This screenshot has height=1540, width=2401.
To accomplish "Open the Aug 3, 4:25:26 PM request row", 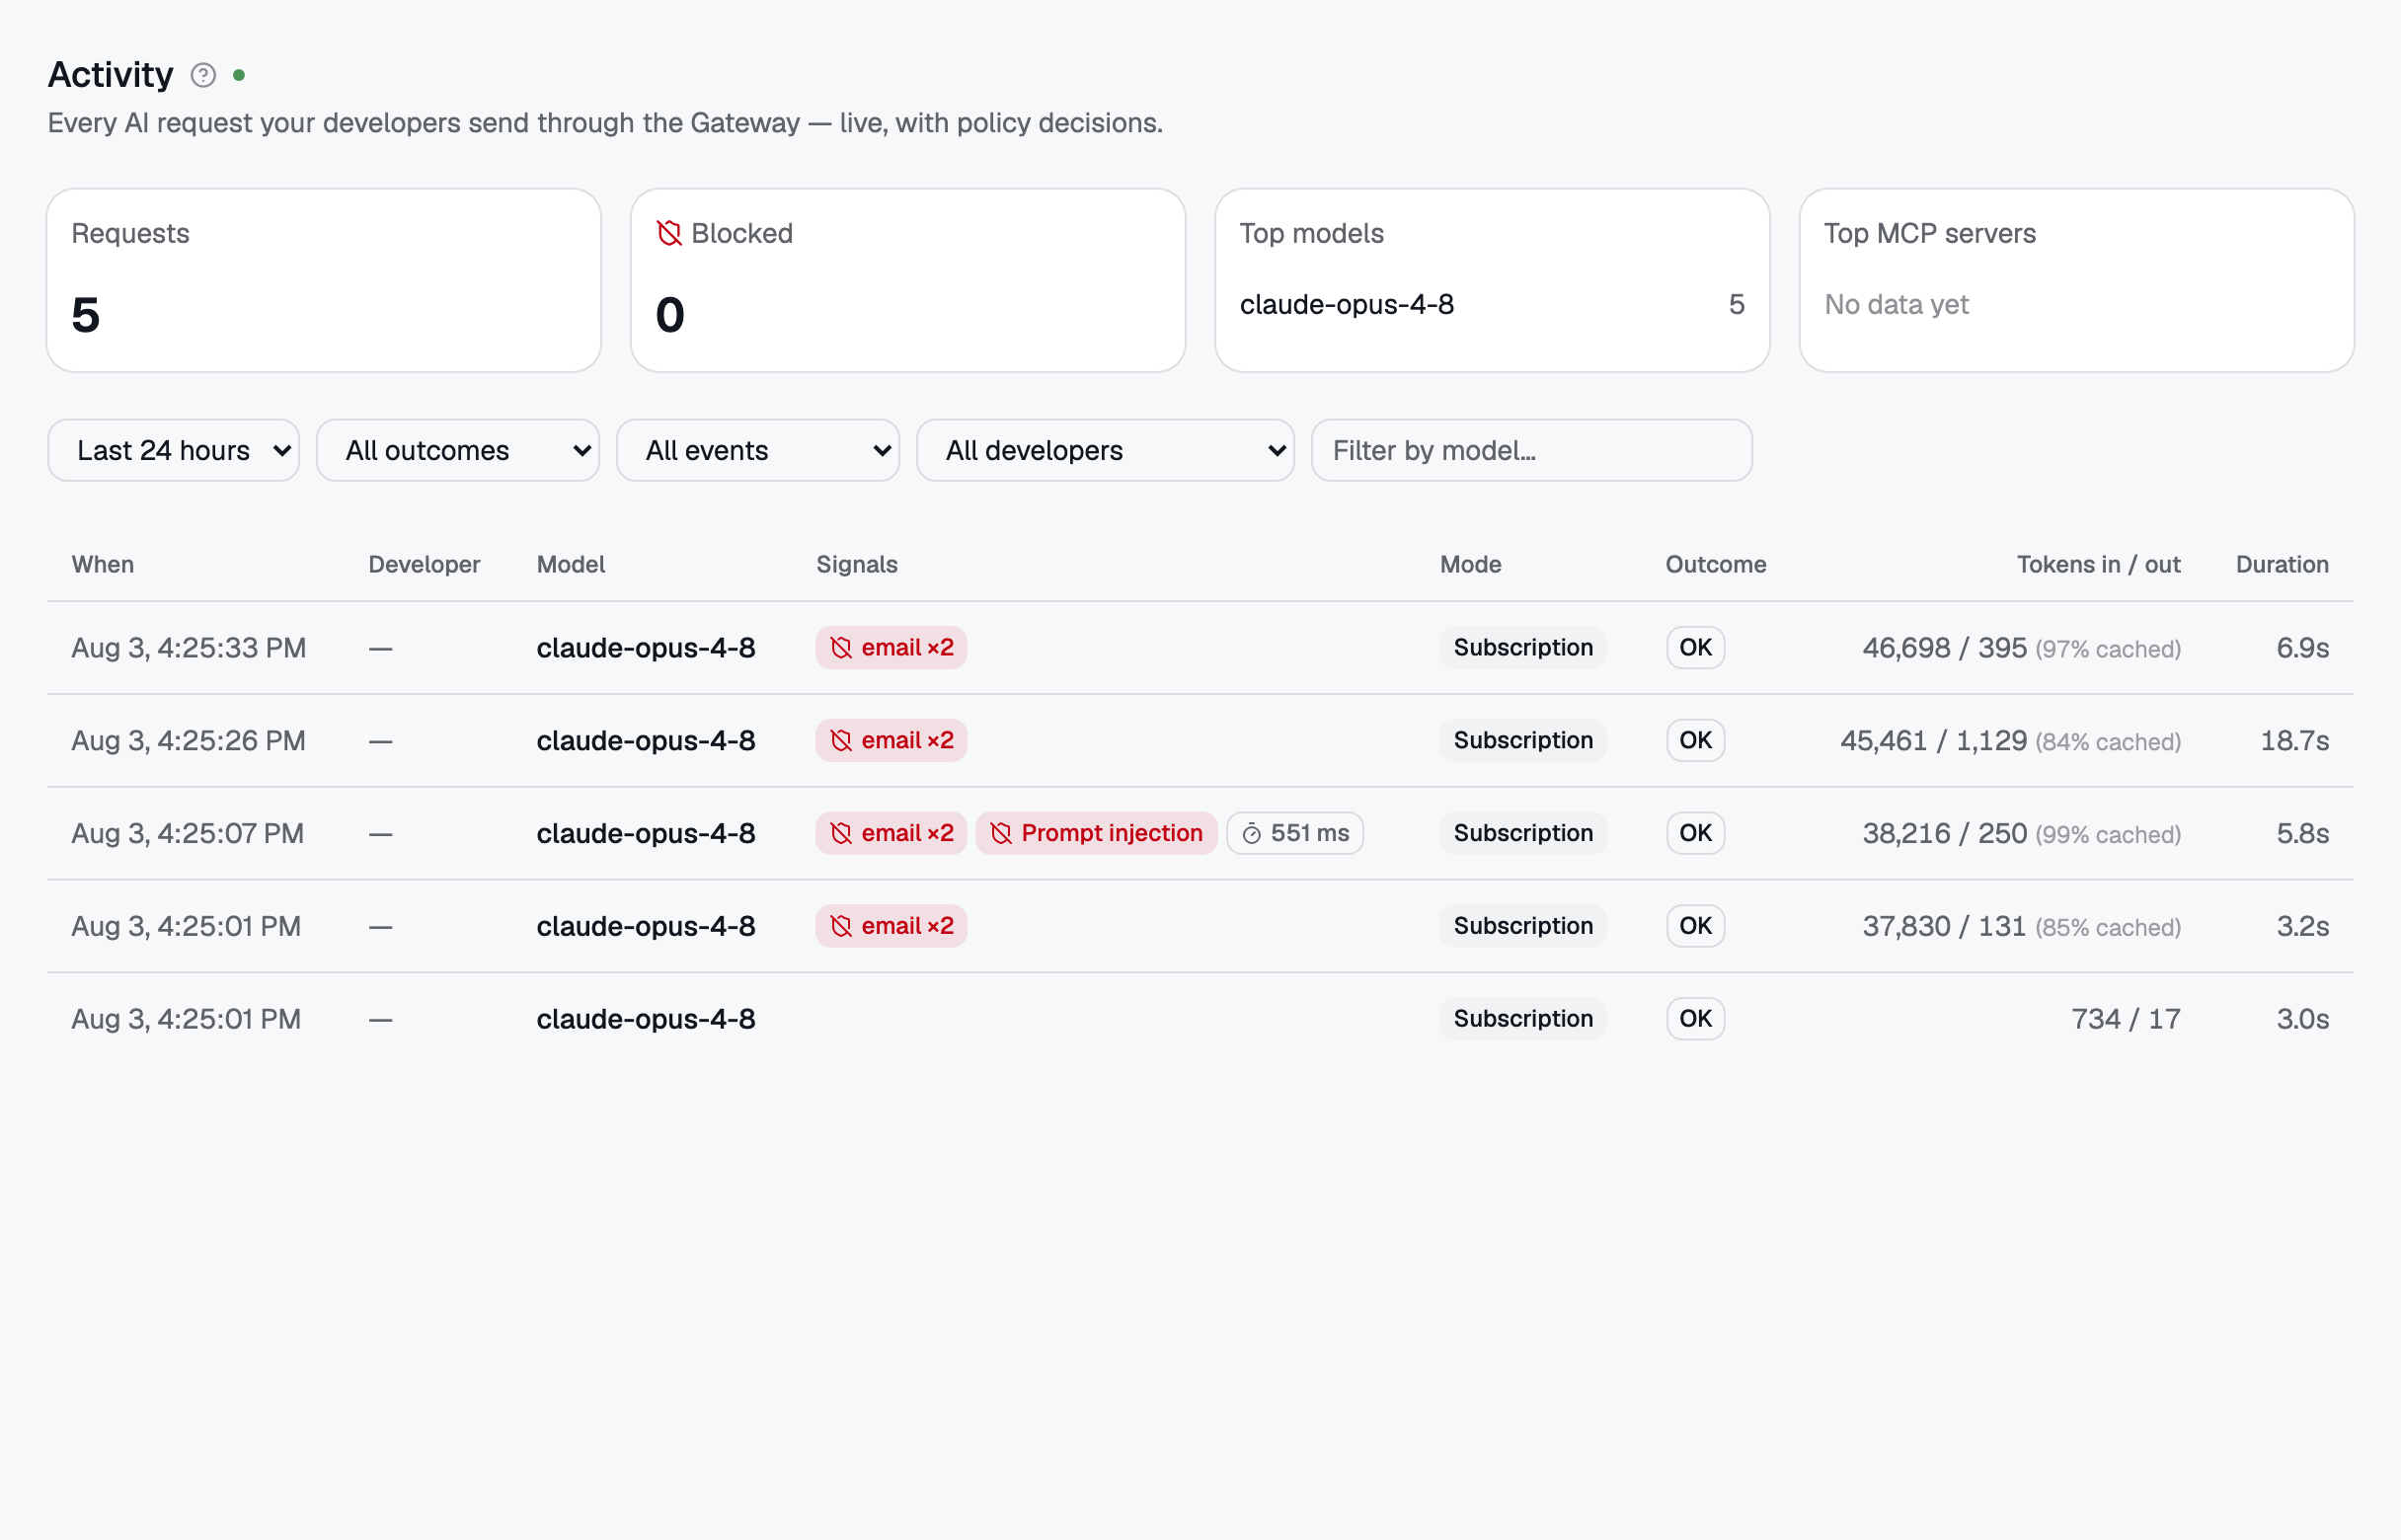I will pyautogui.click(x=1200, y=741).
